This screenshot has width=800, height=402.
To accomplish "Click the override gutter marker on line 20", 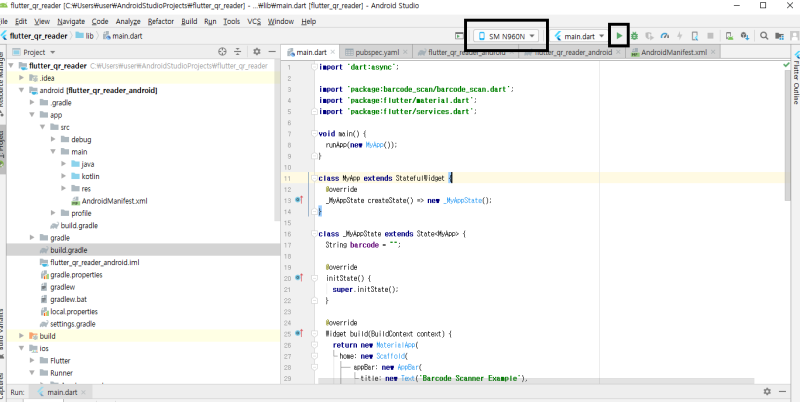I will tap(299, 278).
